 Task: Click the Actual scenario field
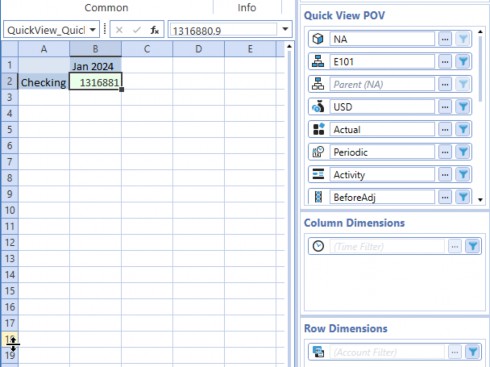click(382, 129)
